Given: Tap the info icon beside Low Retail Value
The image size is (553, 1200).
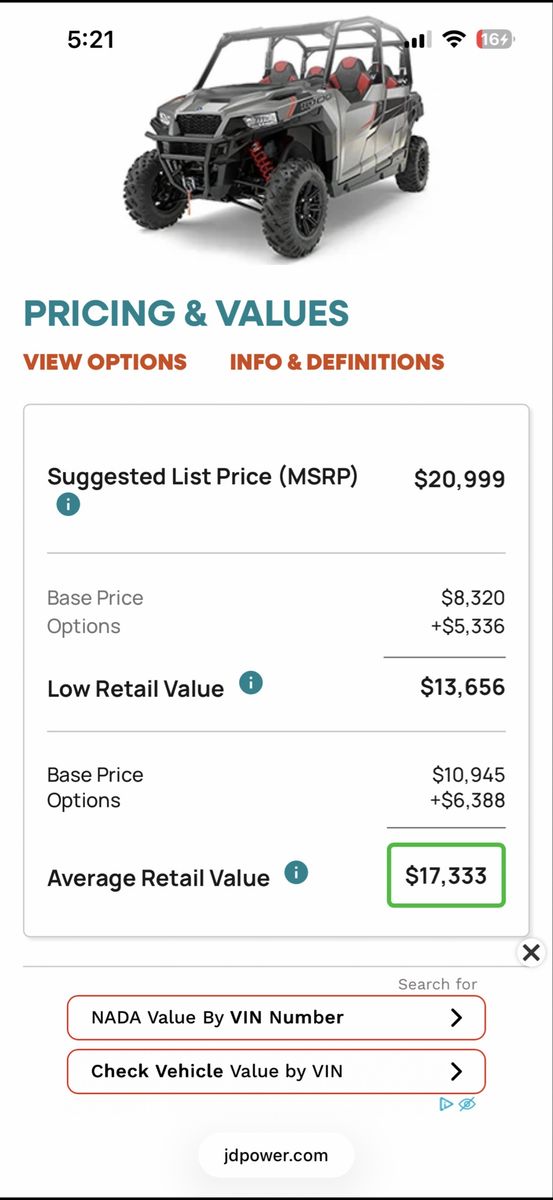Looking at the screenshot, I should (251, 684).
